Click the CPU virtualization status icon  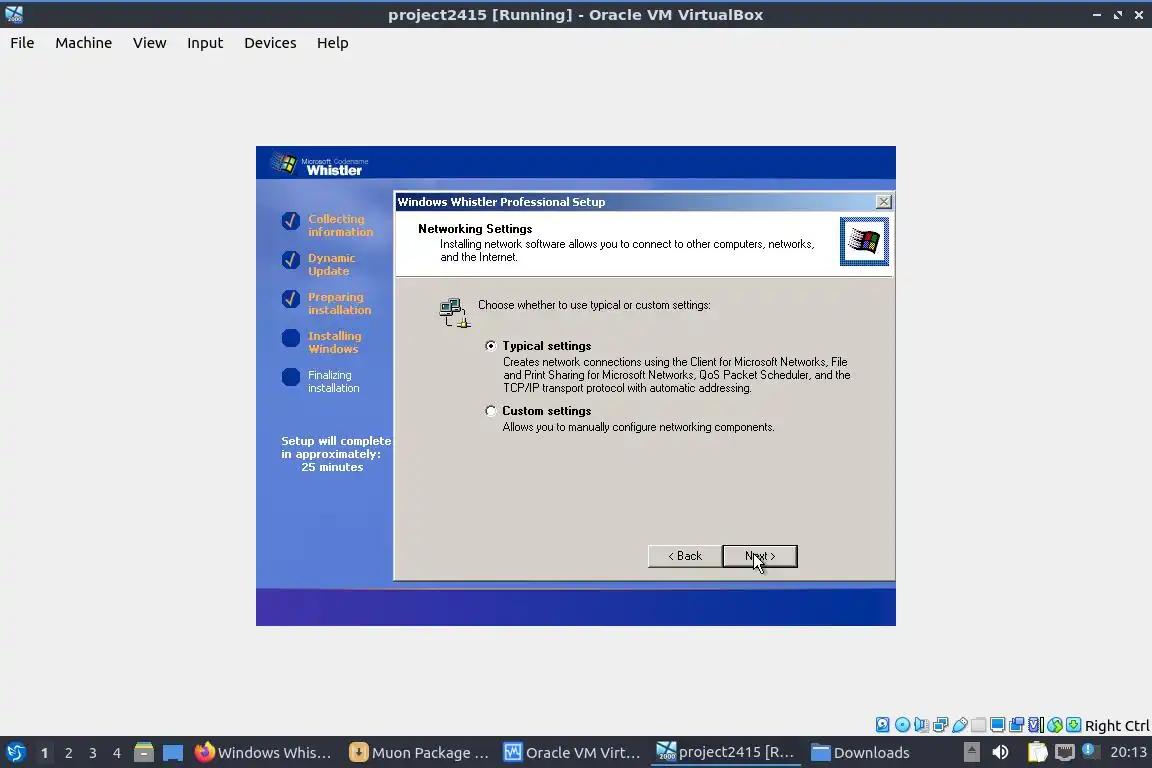[x=1036, y=725]
